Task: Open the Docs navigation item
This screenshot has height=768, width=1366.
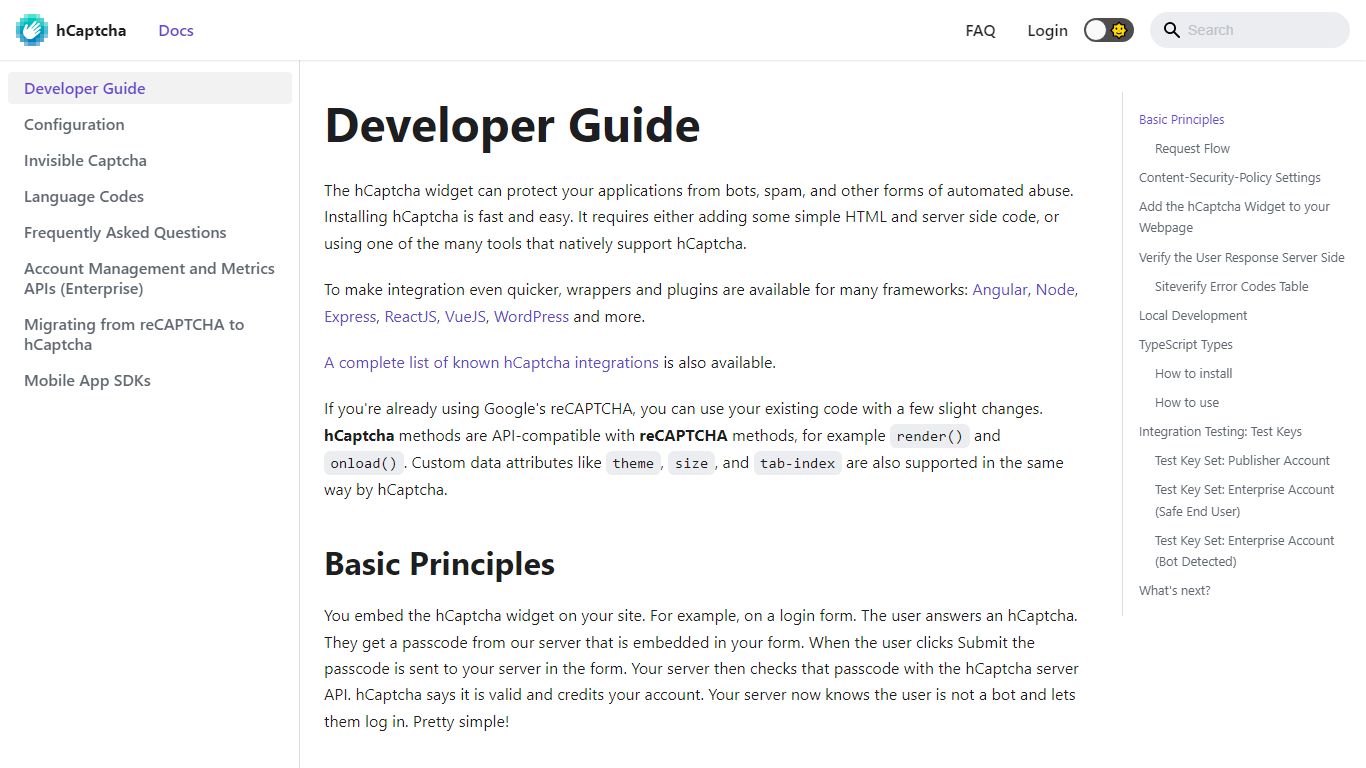Action: point(176,30)
